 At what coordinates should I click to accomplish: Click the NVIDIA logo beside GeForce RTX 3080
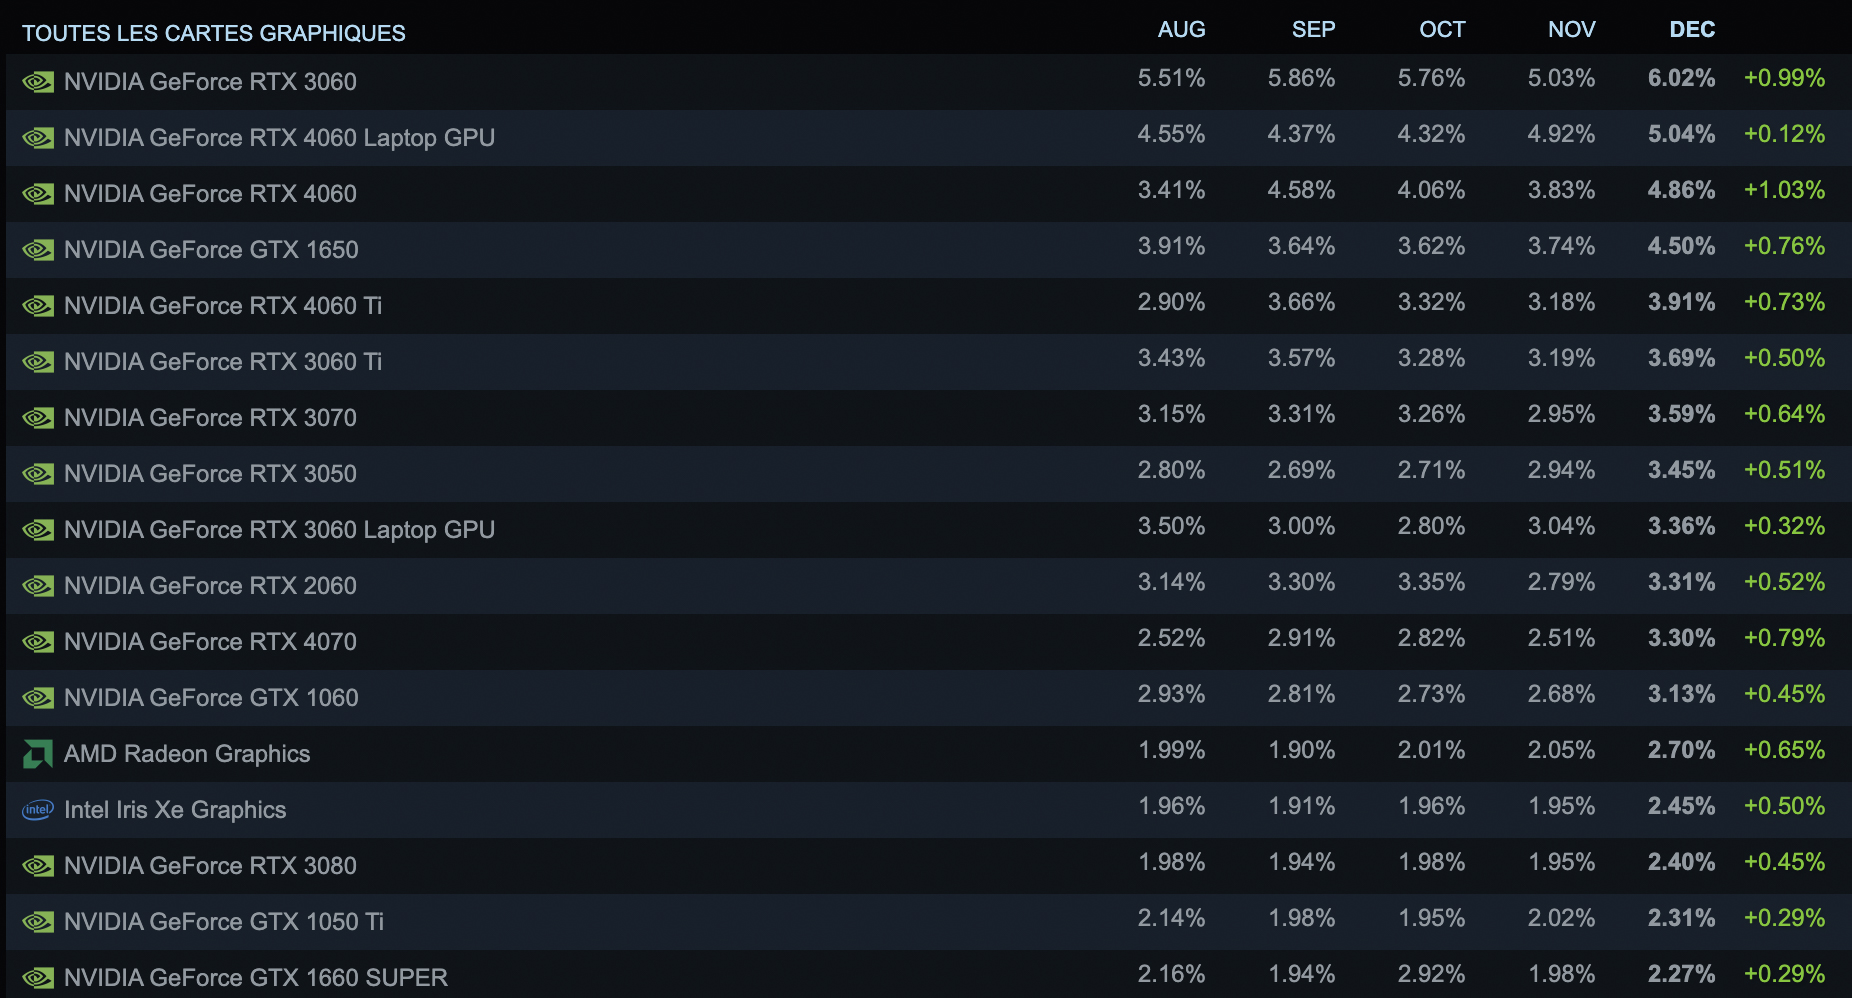pyautogui.click(x=38, y=866)
